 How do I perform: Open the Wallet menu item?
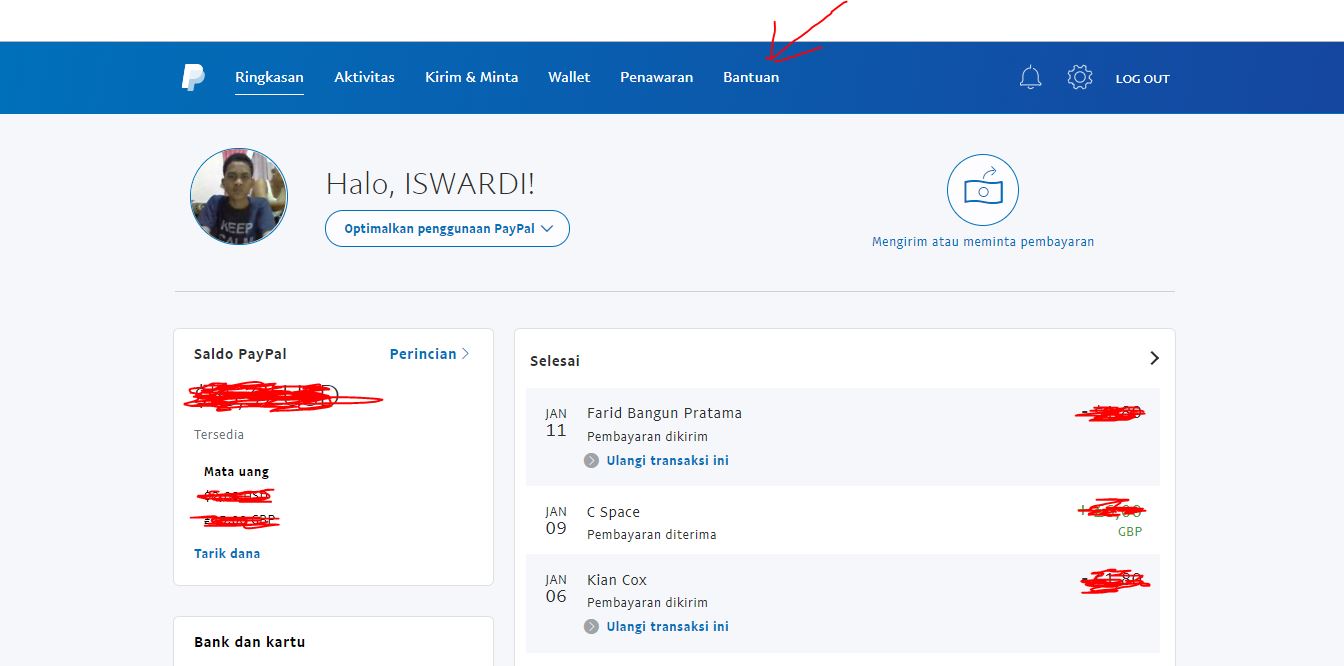pos(569,77)
